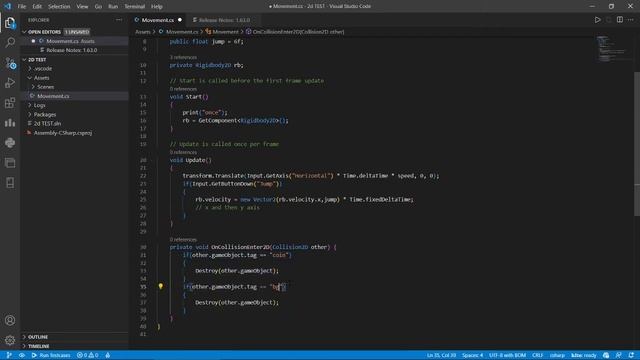Select Release Notes 1.63.0 in Open Editors
This screenshot has width=640, height=360.
[x=75, y=50]
